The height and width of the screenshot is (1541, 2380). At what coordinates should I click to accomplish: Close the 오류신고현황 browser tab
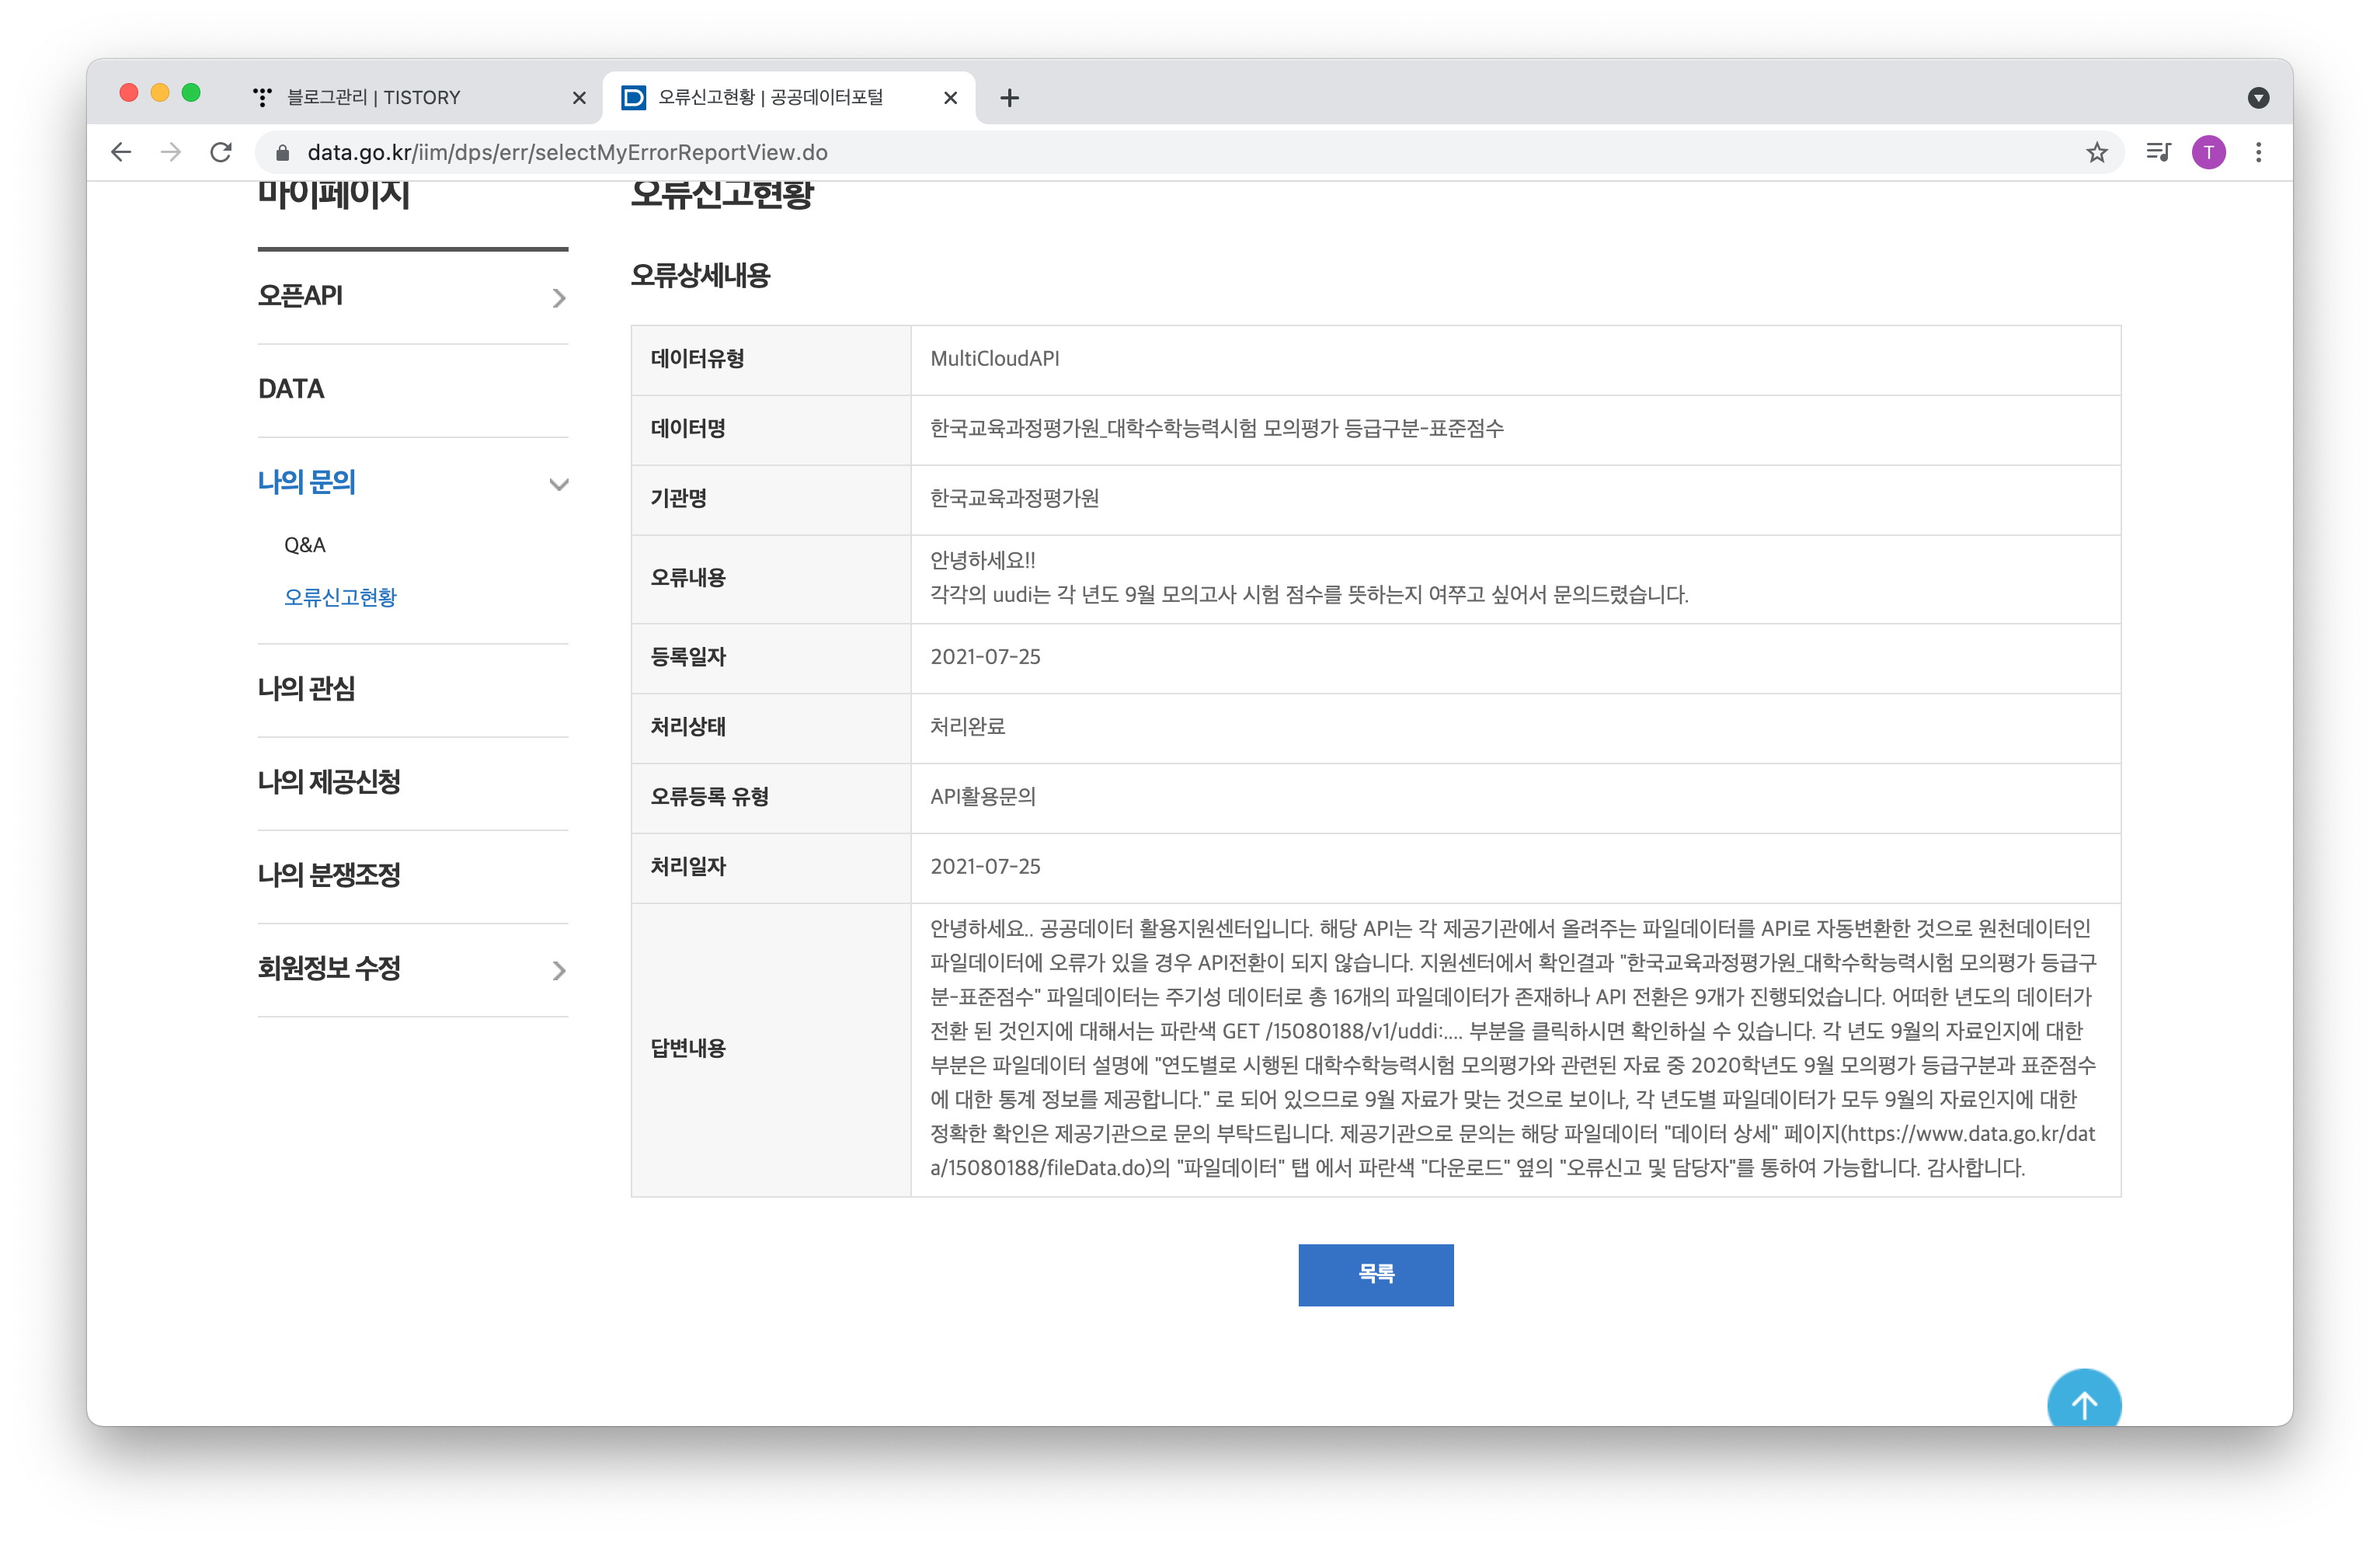(950, 98)
